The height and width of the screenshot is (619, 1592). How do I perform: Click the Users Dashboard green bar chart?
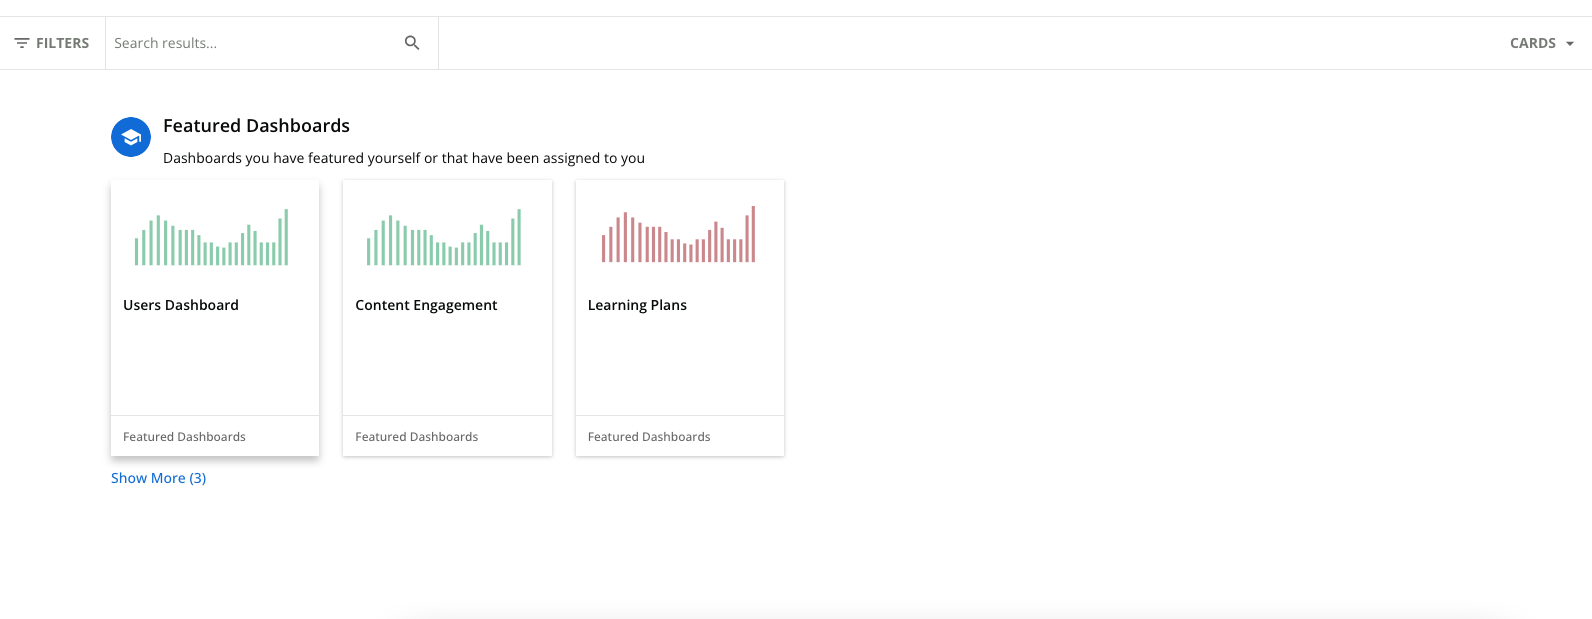[x=212, y=237]
